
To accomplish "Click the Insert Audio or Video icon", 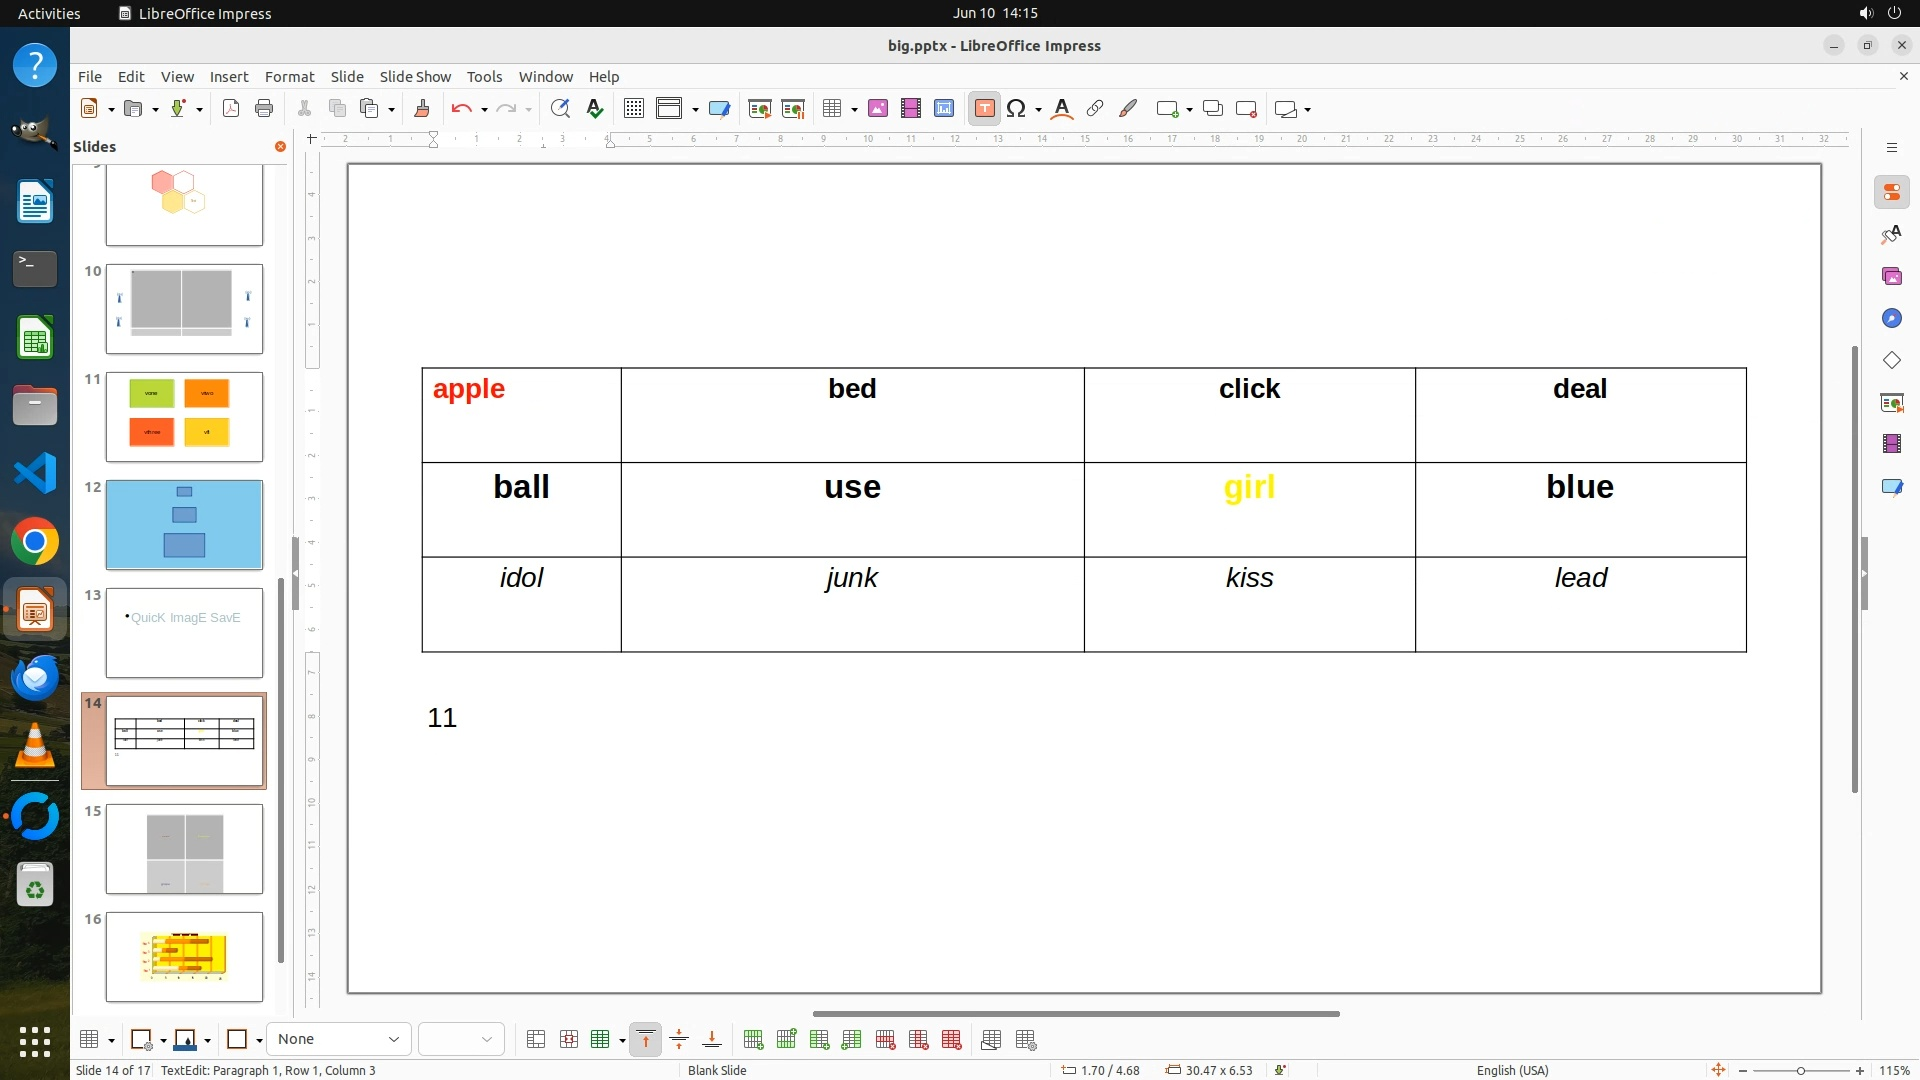I will click(x=910, y=109).
